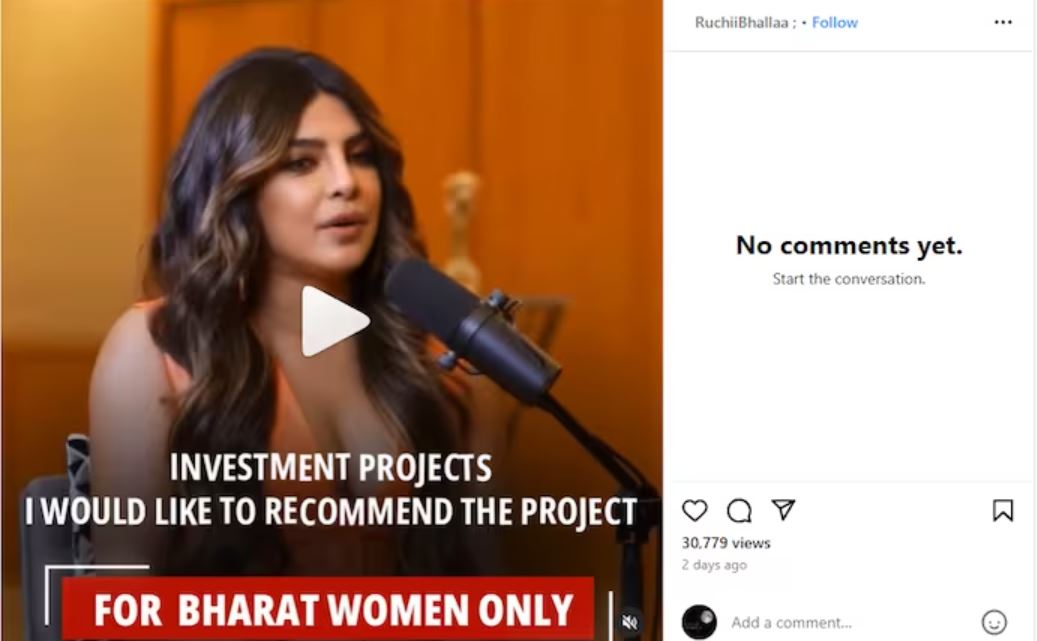Share post using paper plane icon
The height and width of the screenshot is (641, 1037).
click(783, 509)
